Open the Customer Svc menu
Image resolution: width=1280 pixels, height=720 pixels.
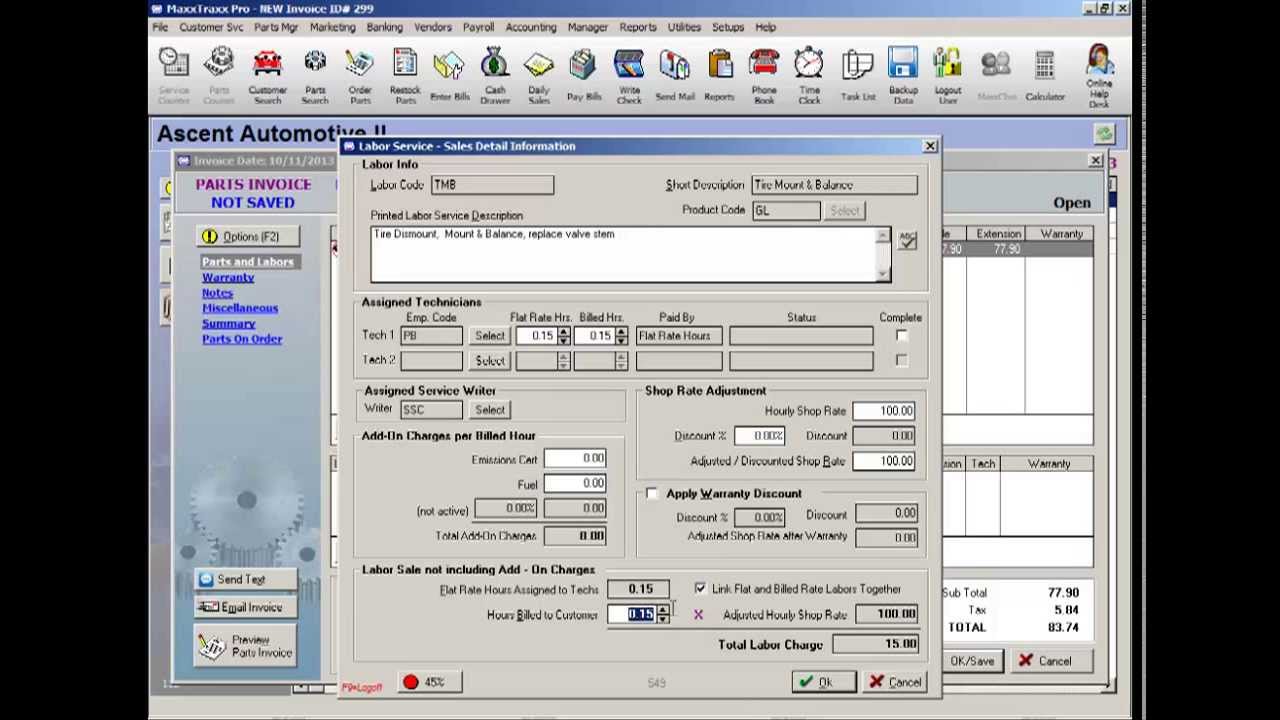pos(211,27)
